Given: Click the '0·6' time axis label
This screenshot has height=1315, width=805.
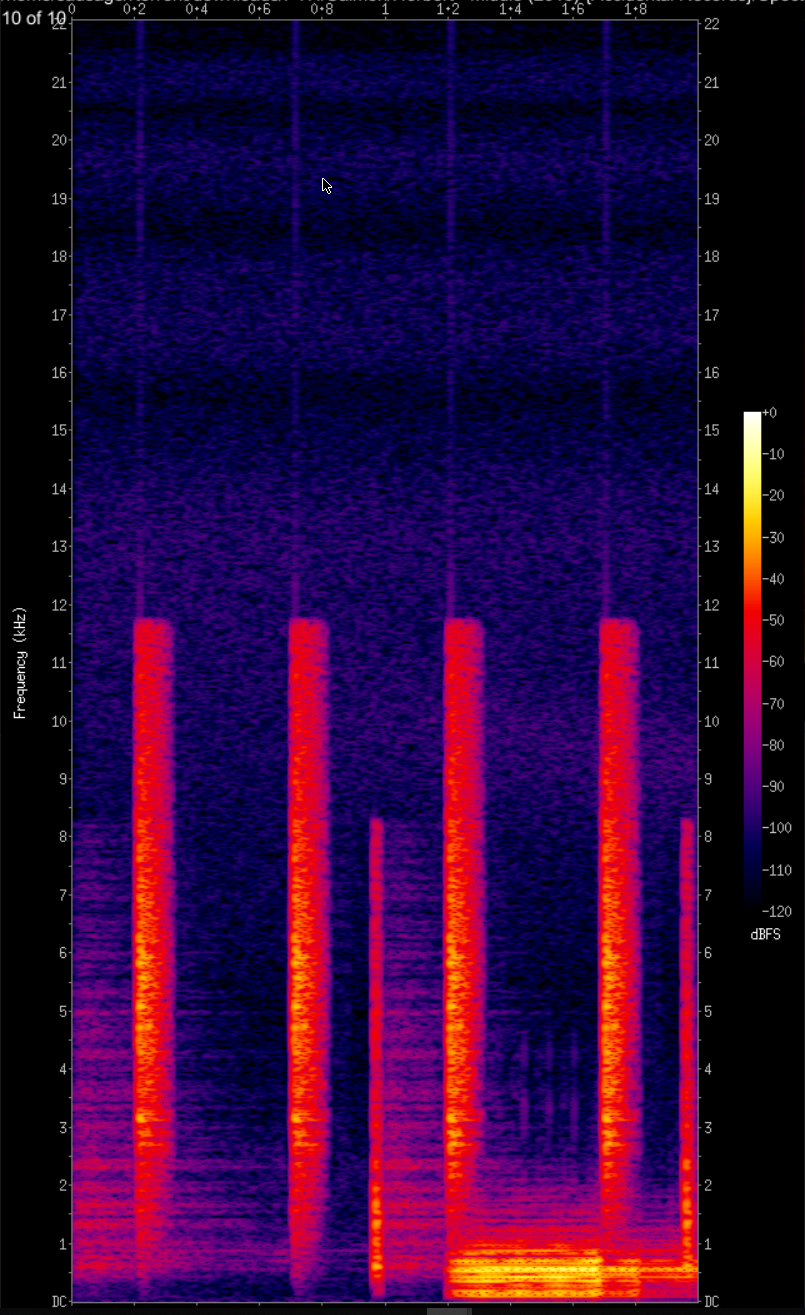Looking at the screenshot, I should coord(260,9).
